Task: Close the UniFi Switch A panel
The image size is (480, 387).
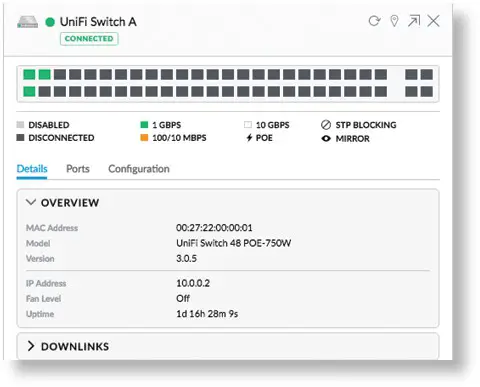Action: (x=433, y=21)
